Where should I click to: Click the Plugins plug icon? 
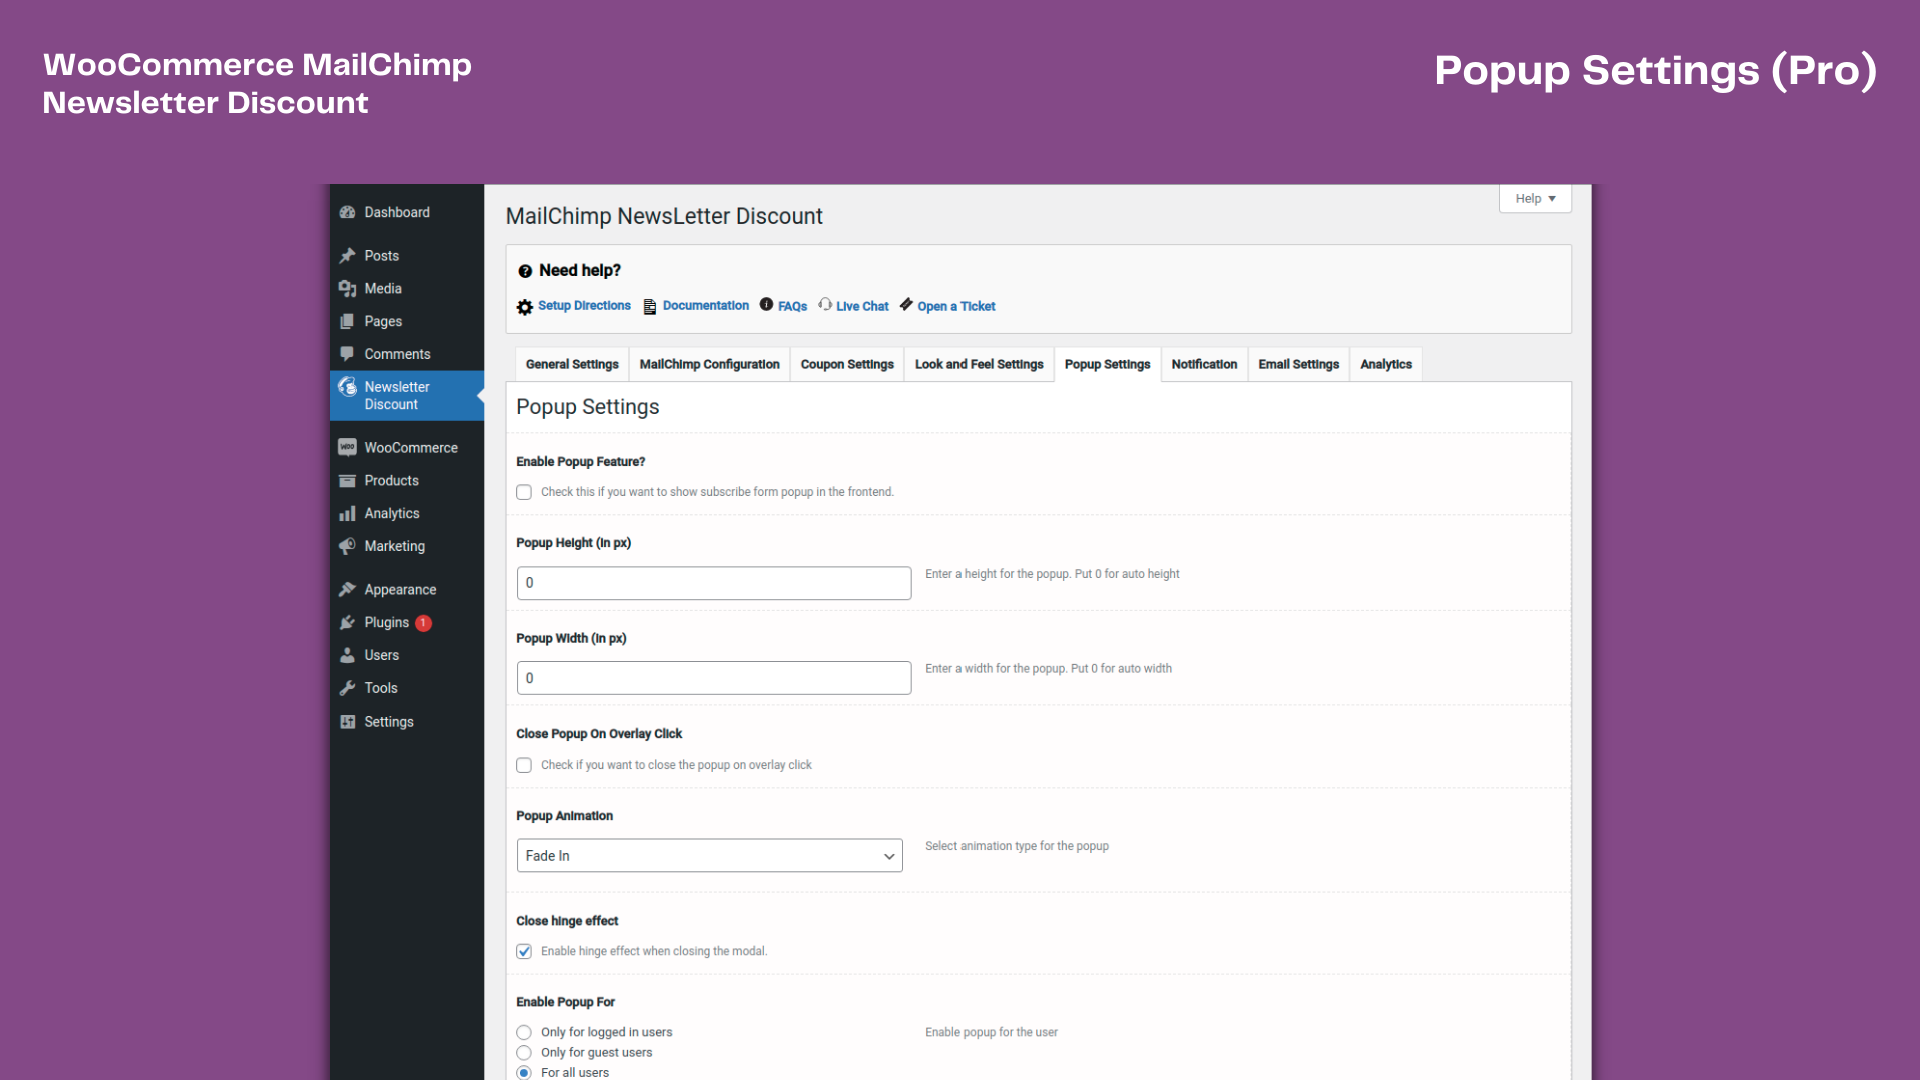coord(347,623)
